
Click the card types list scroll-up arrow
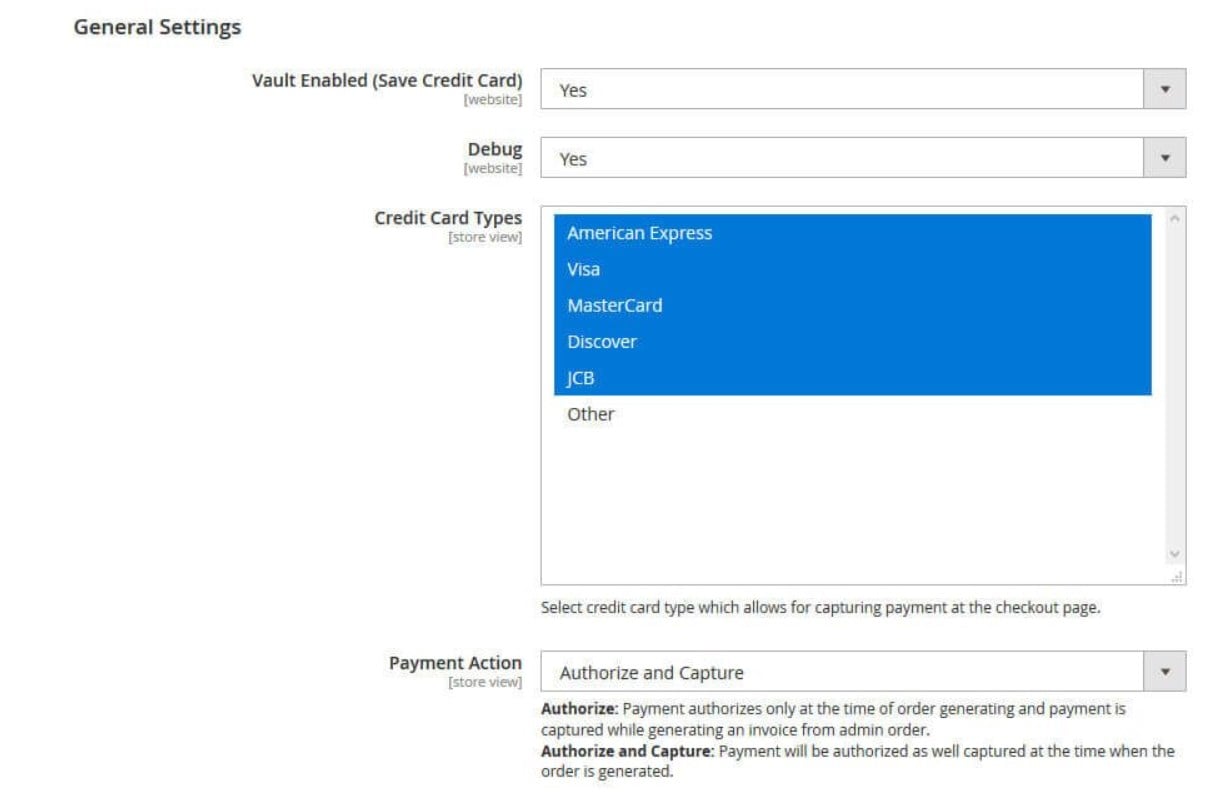[1175, 218]
